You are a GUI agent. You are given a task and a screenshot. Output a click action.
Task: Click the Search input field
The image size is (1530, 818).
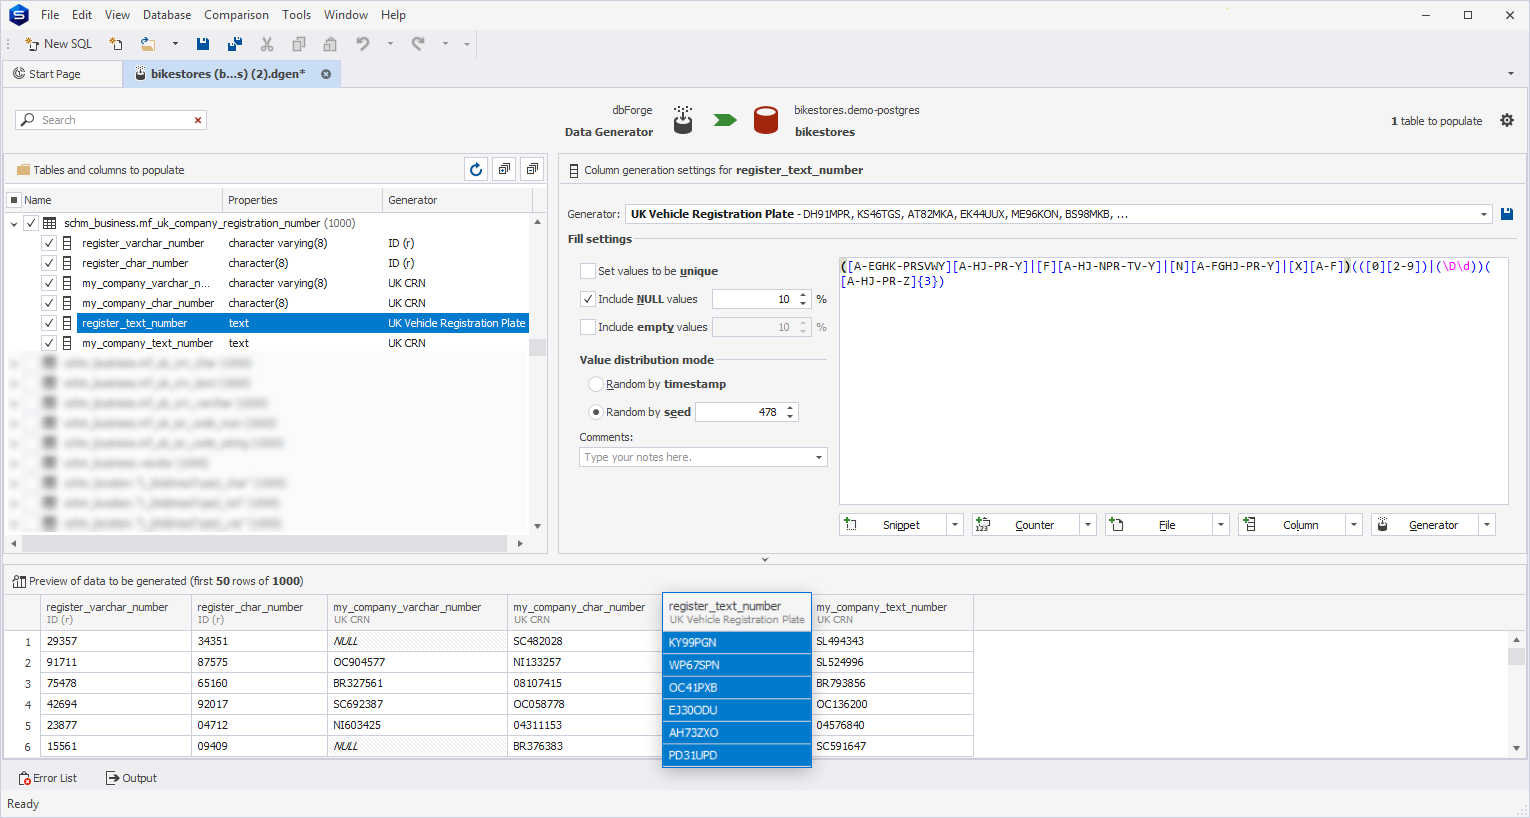[x=110, y=120]
